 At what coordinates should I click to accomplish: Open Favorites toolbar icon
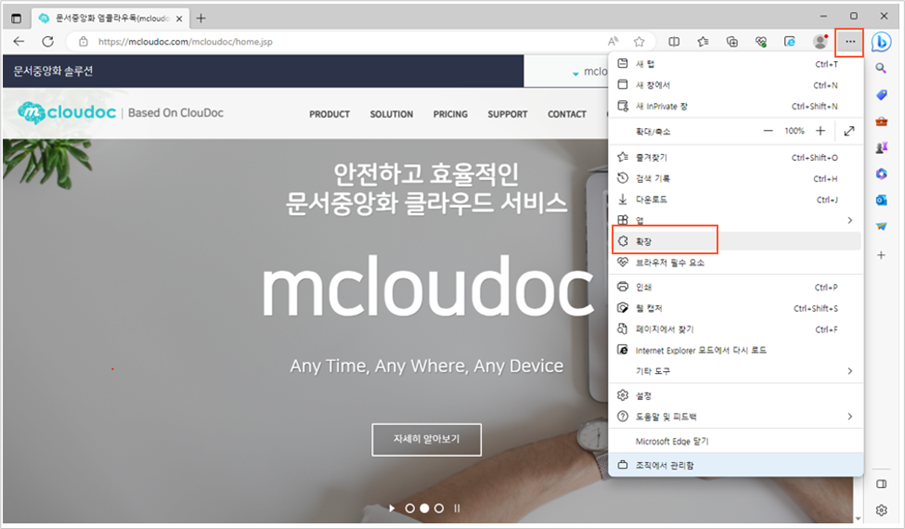coord(703,42)
